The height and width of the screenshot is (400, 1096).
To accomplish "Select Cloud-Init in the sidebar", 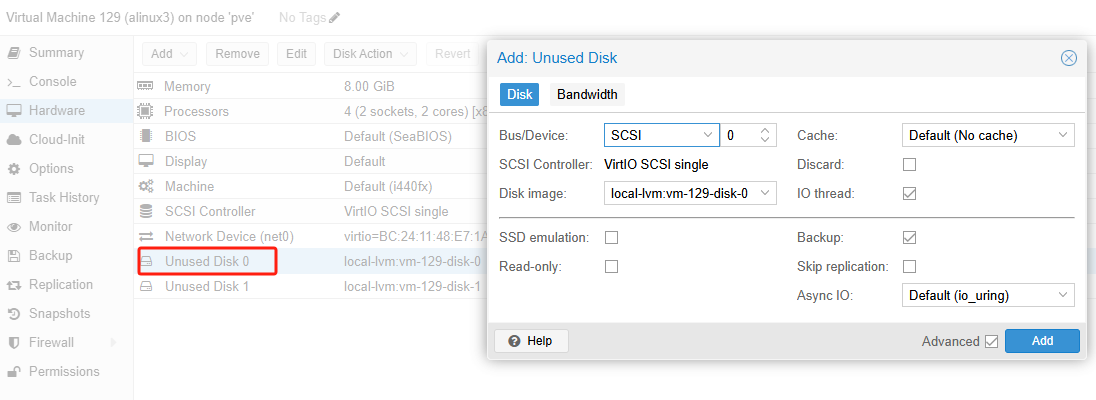I will click(59, 140).
